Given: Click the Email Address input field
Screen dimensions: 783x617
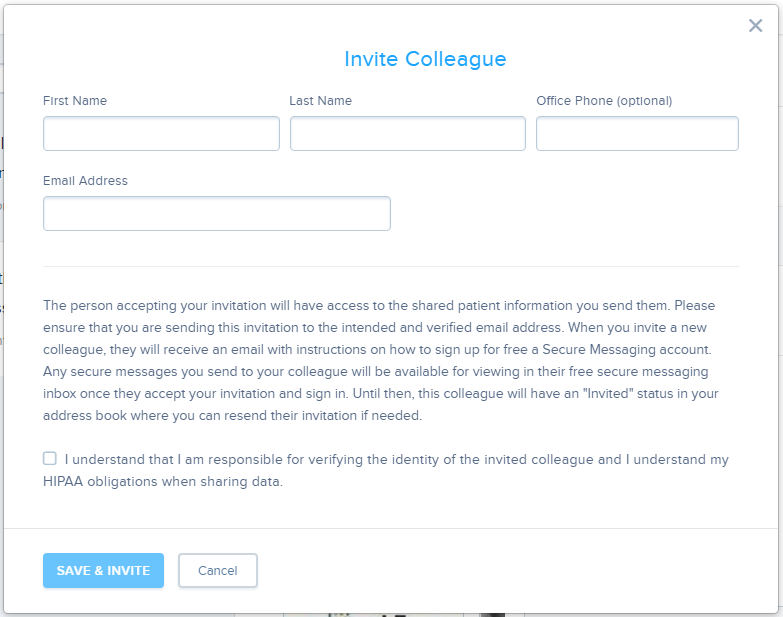Looking at the screenshot, I should [x=217, y=213].
